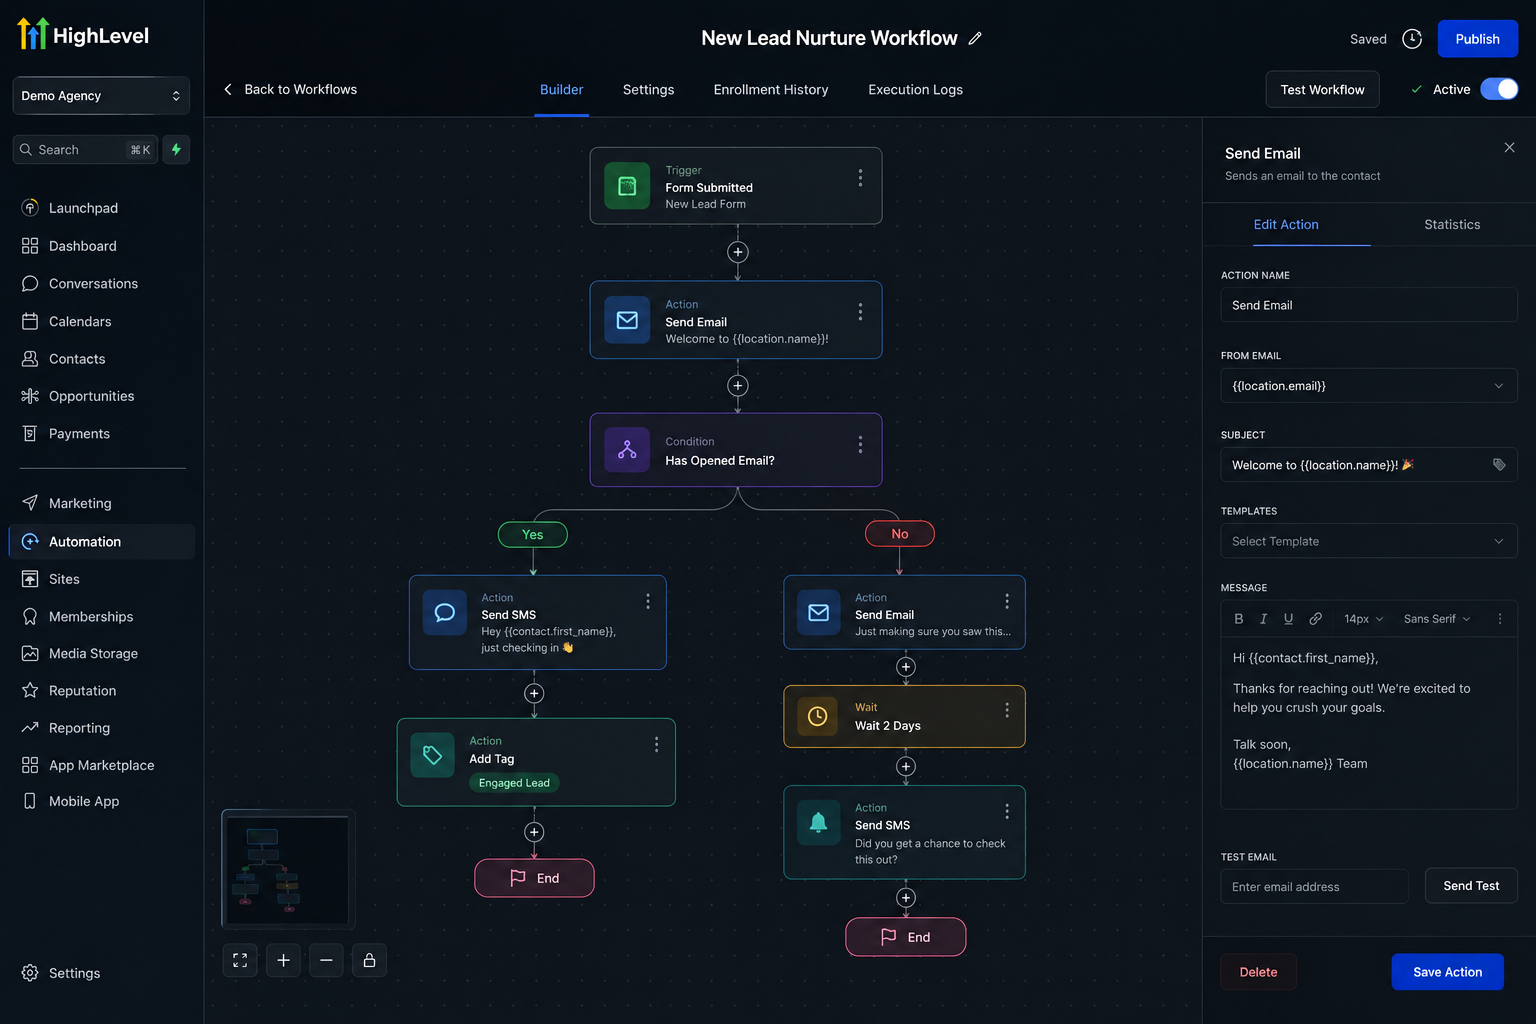The width and height of the screenshot is (1536, 1024).
Task: Go Back to Workflows
Action: (x=290, y=90)
